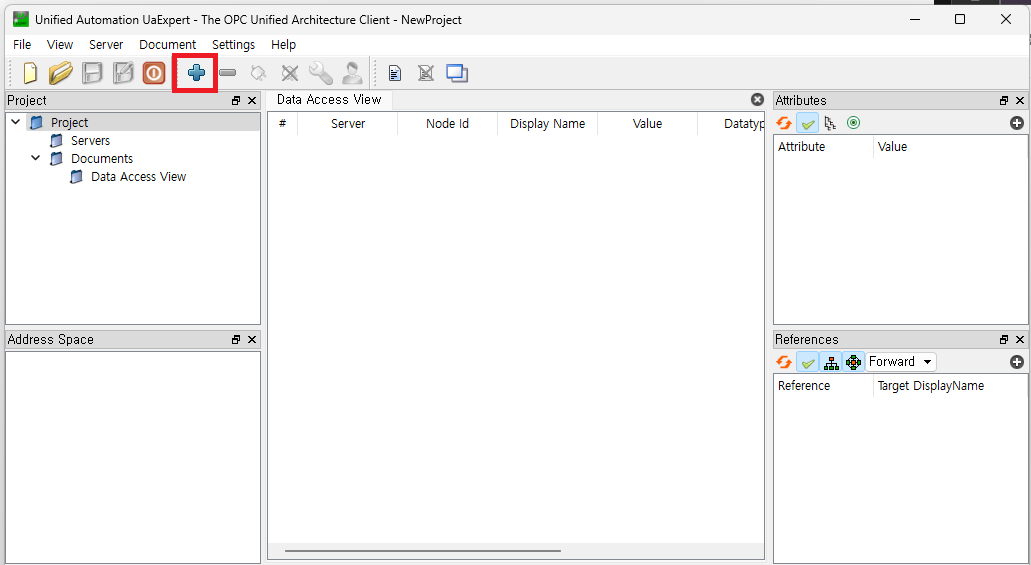
Task: Select Data Access View tree item
Action: click(x=138, y=177)
